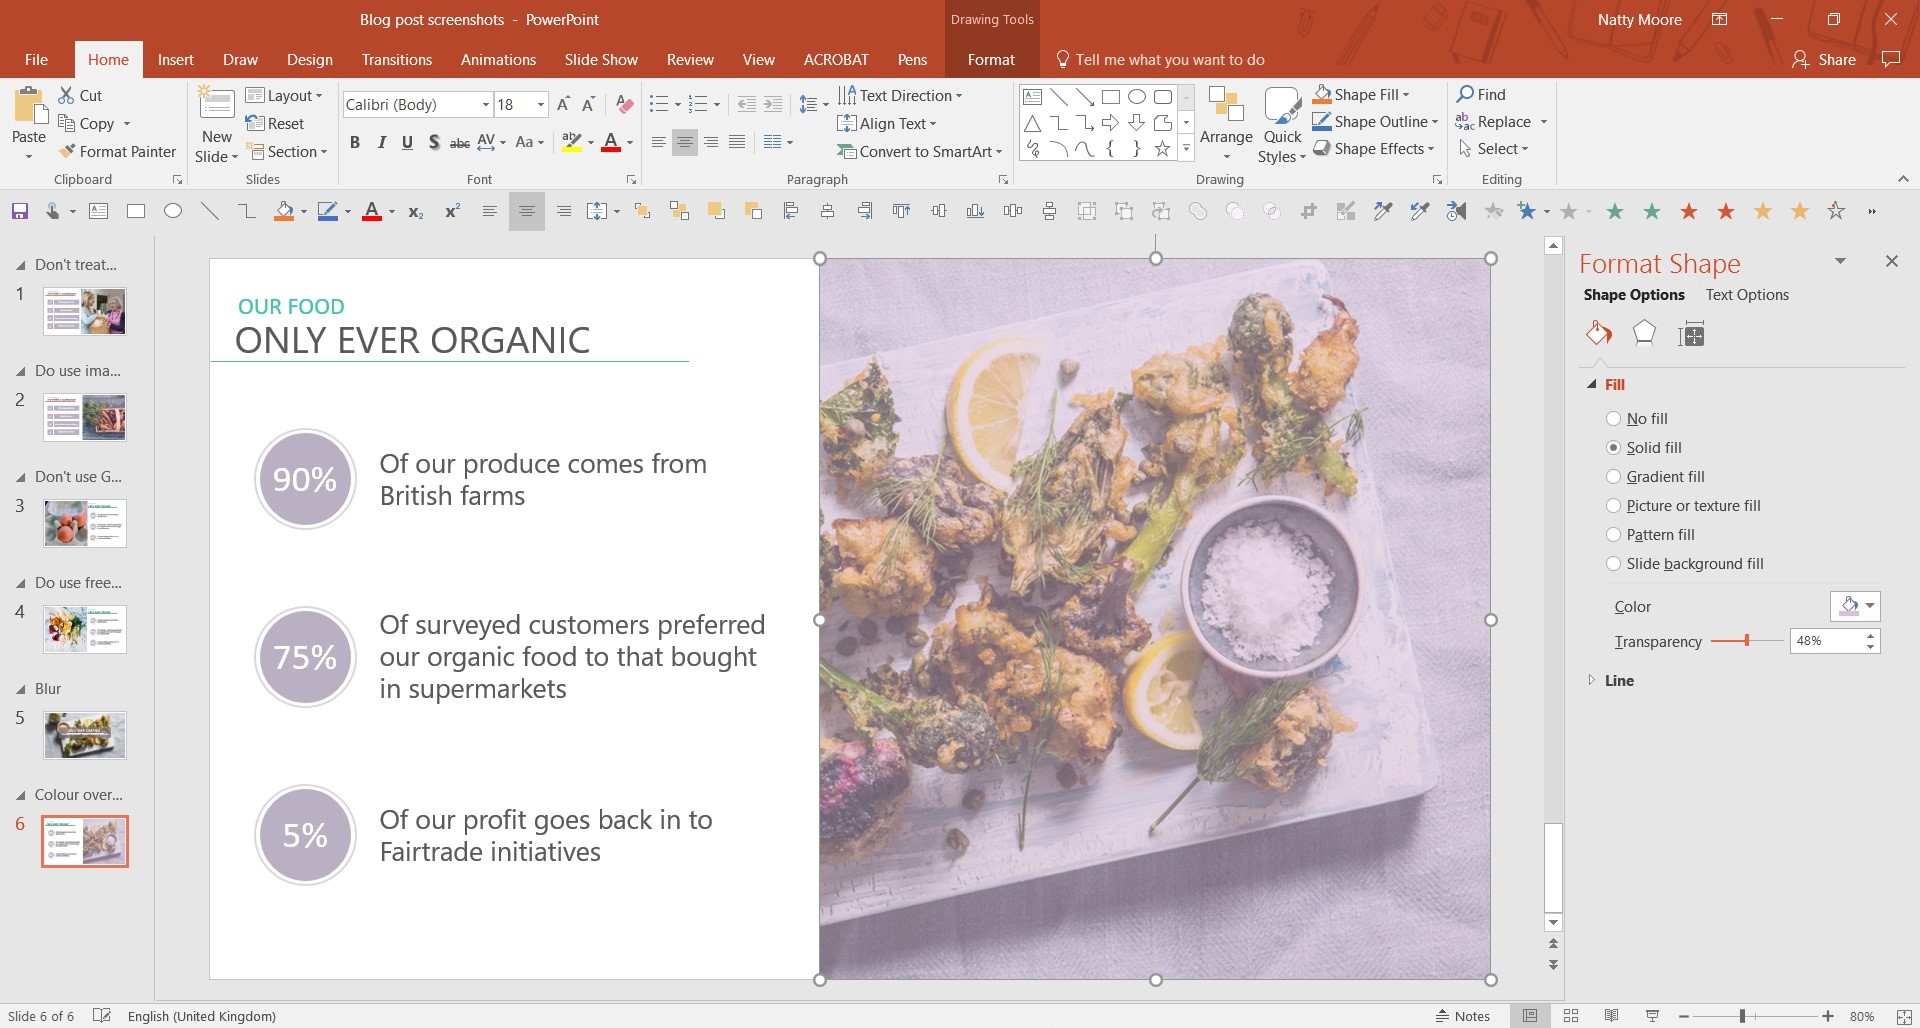Viewport: 1920px width, 1028px height.
Task: Justify paragraph text
Action: tap(737, 143)
